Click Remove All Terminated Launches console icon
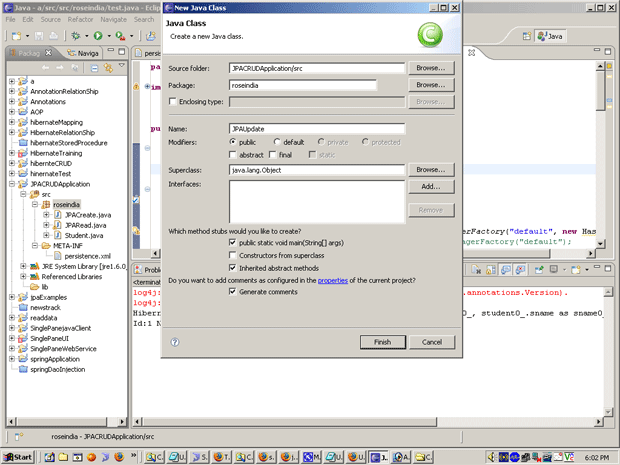The height and width of the screenshot is (465, 620). pos(476,270)
